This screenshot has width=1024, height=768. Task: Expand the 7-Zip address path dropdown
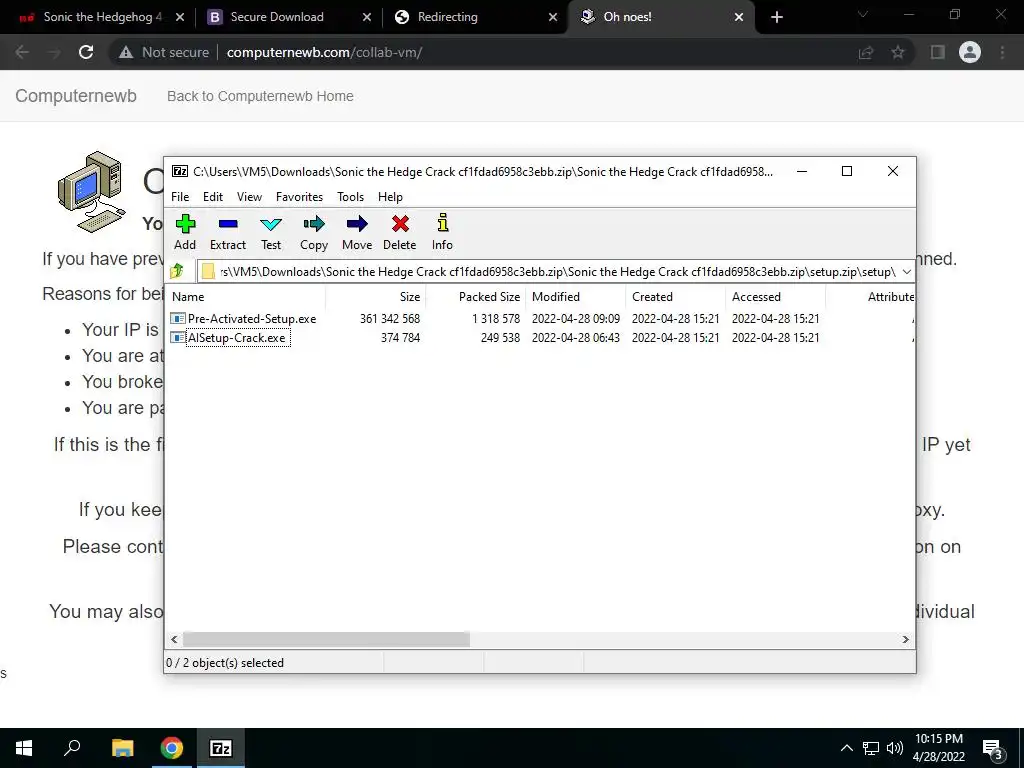coord(906,272)
